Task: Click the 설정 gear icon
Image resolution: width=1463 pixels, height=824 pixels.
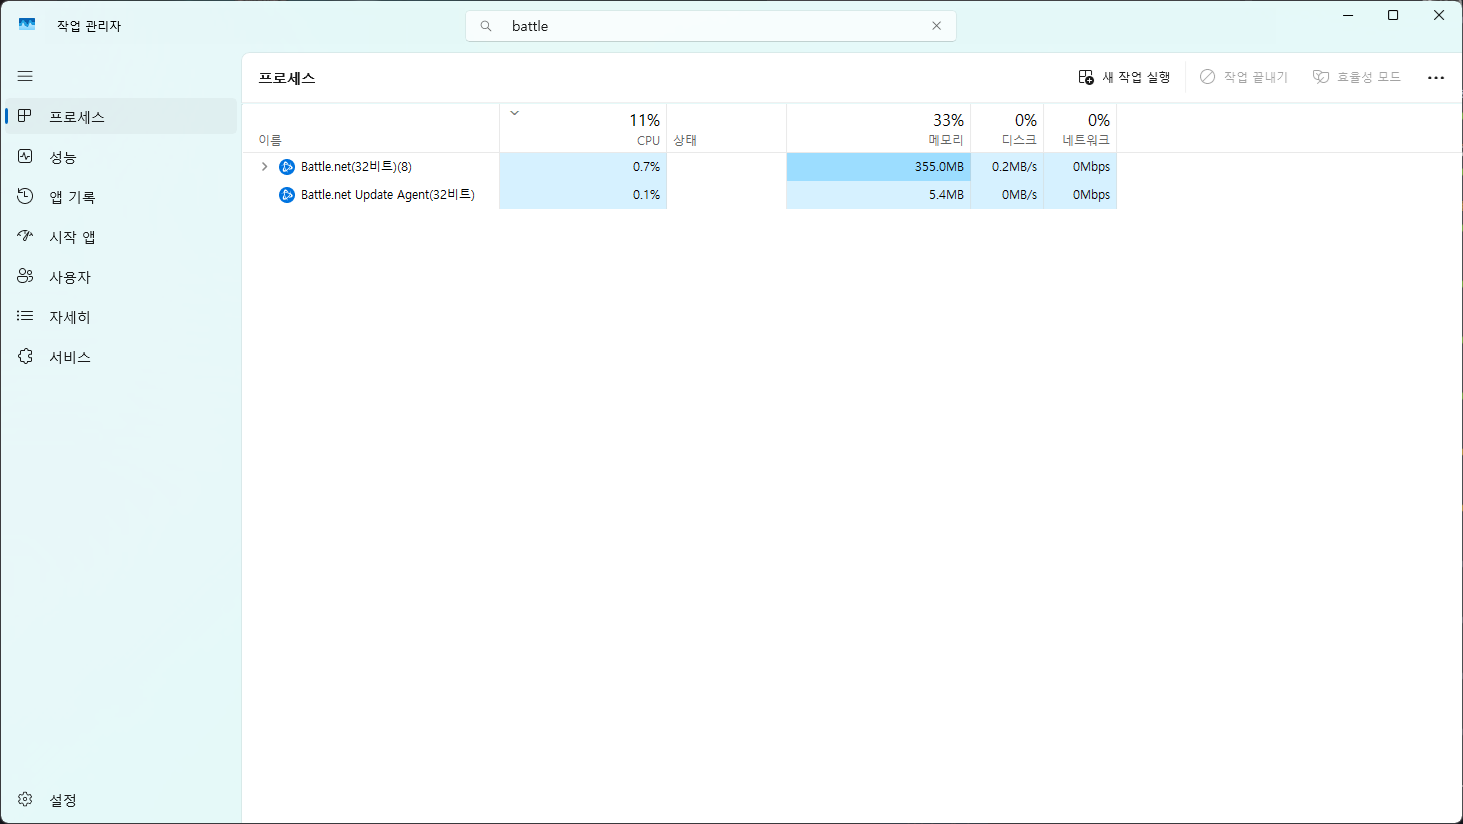Action: click(25, 799)
